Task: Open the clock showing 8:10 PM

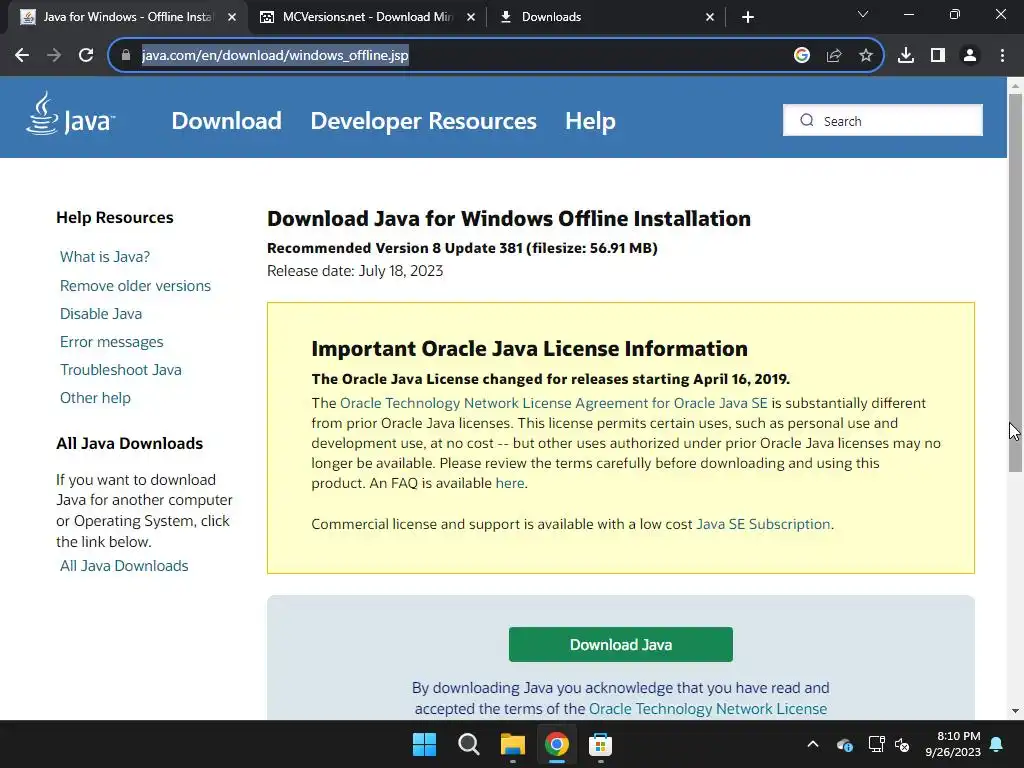Action: click(953, 744)
